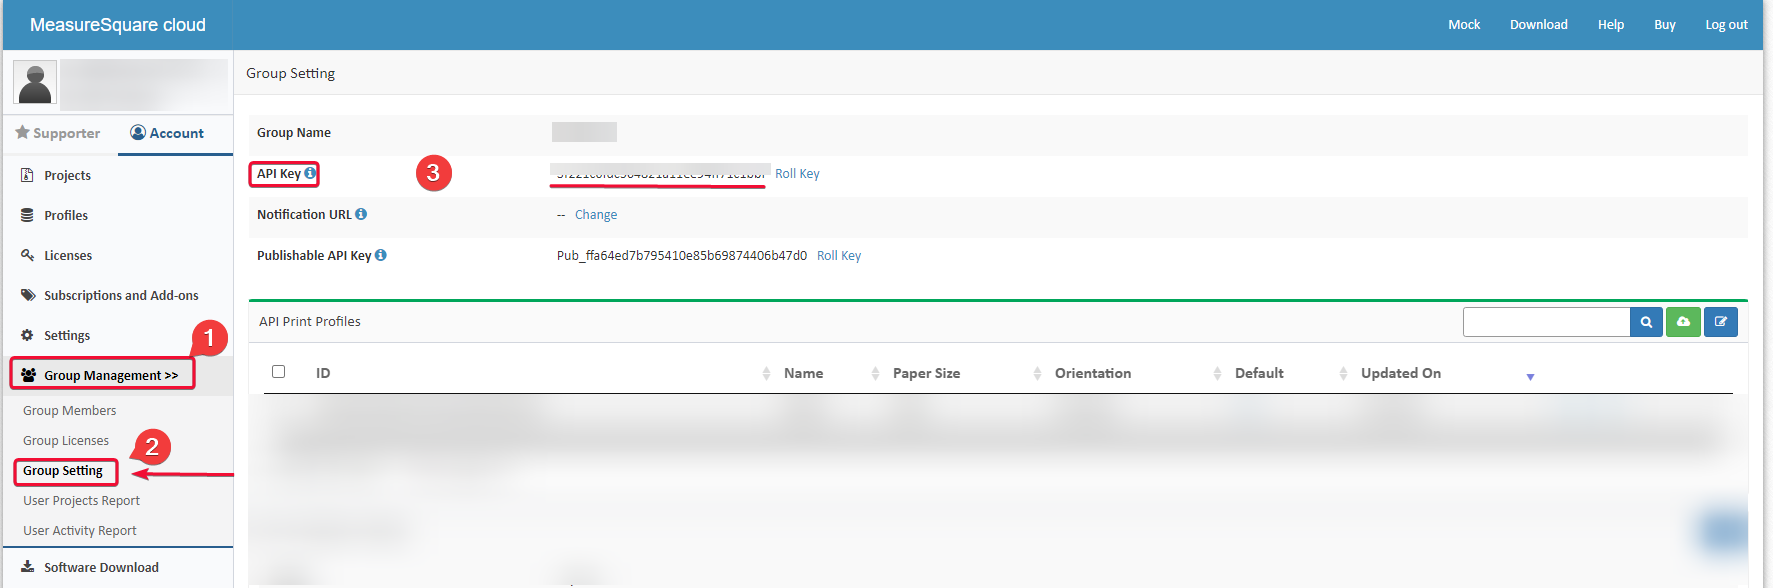Click the API Key info icon

coord(310,173)
